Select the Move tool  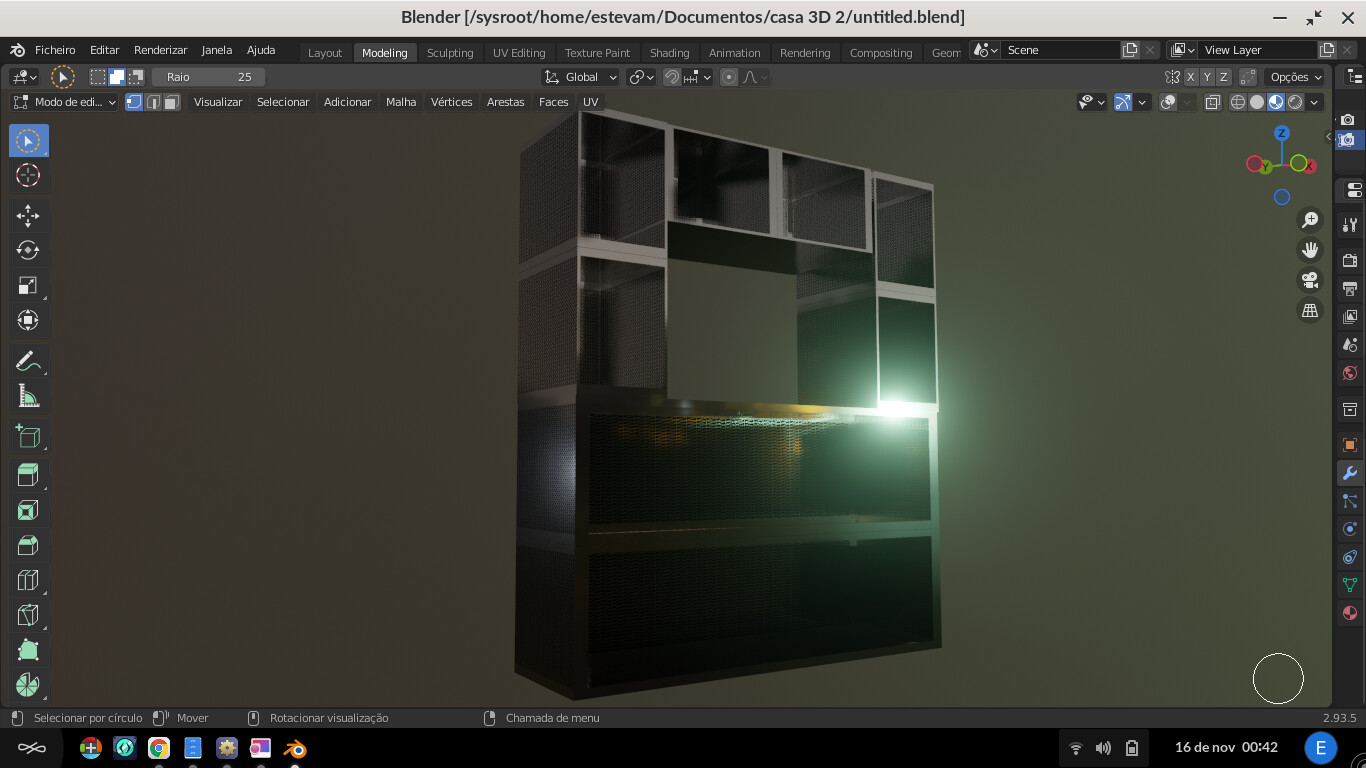[x=28, y=215]
